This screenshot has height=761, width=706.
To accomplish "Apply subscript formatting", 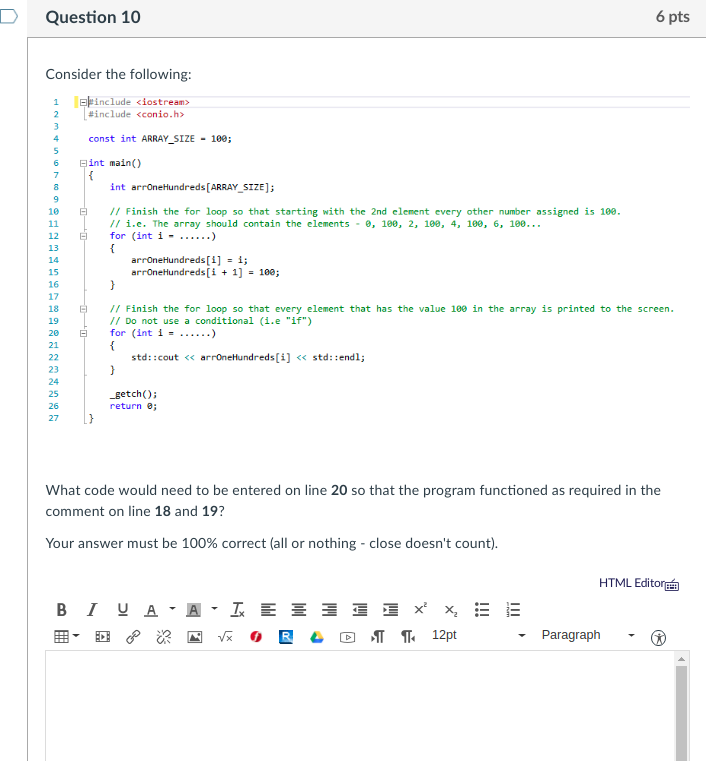I will (451, 611).
